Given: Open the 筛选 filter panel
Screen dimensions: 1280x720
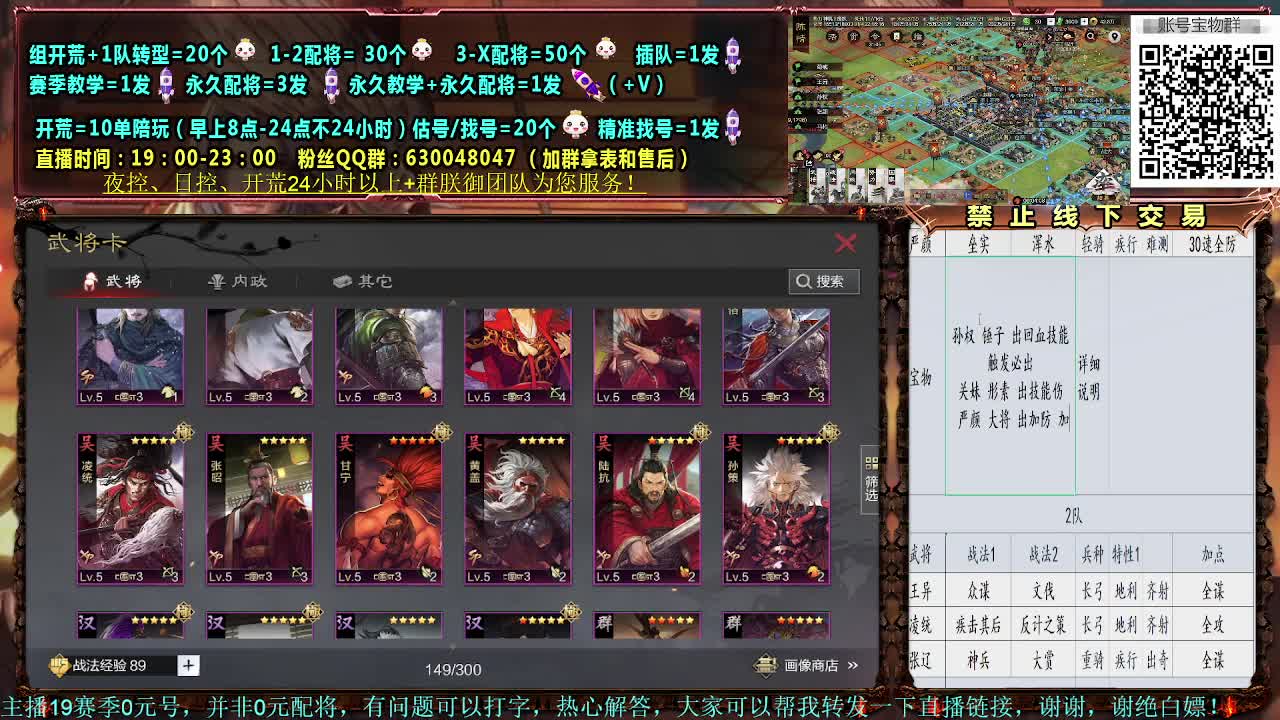Looking at the screenshot, I should click(871, 481).
